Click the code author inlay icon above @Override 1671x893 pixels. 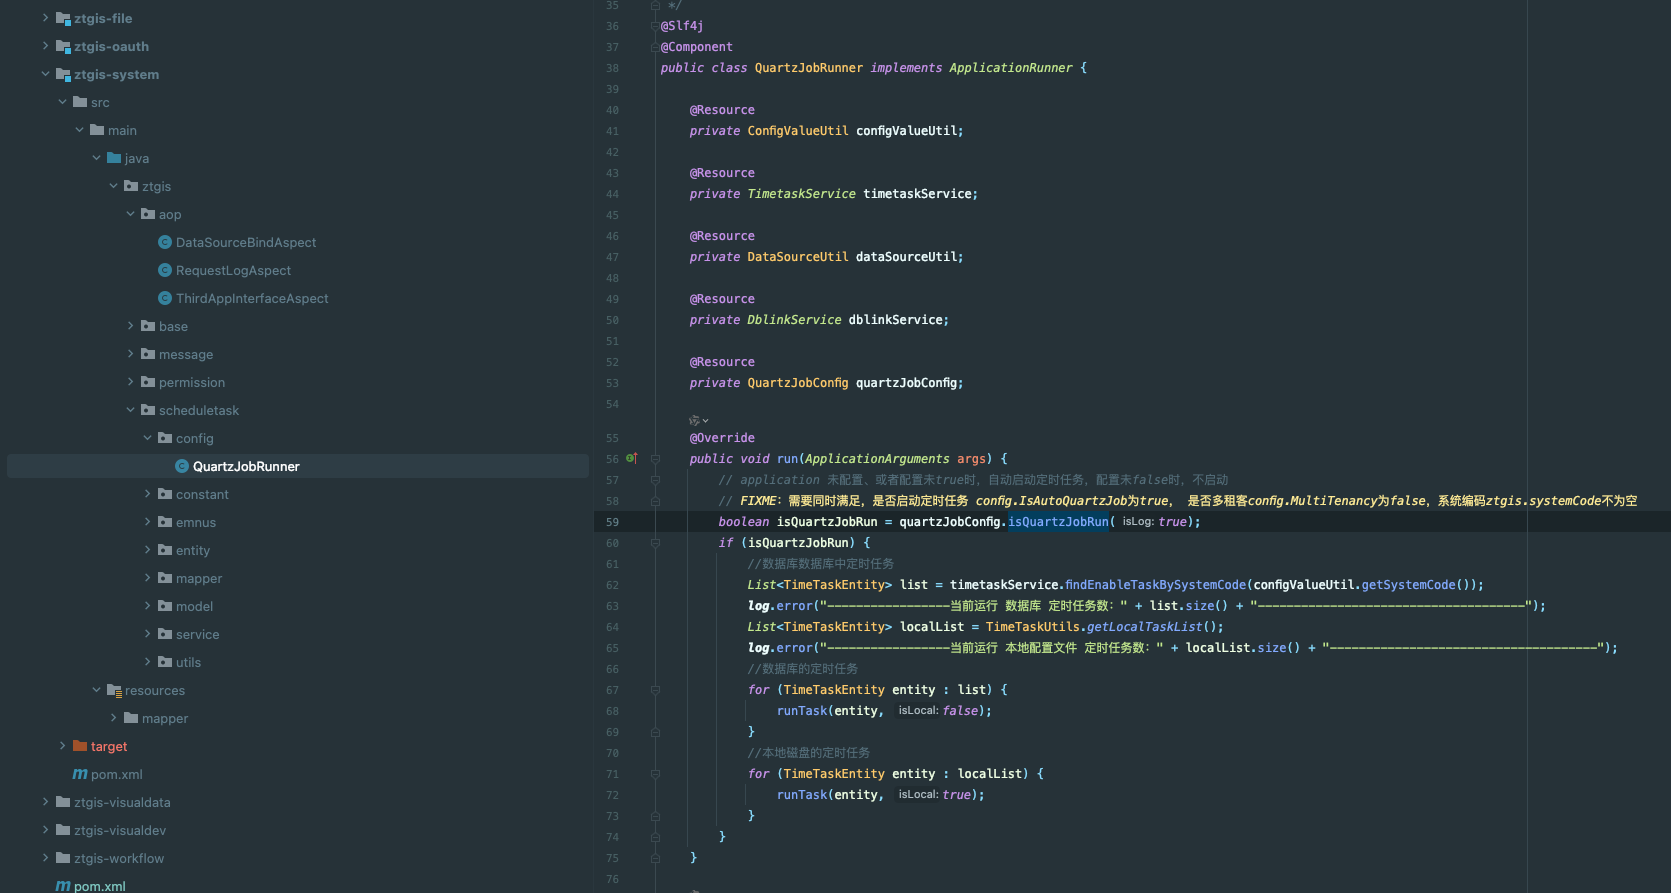(x=694, y=421)
